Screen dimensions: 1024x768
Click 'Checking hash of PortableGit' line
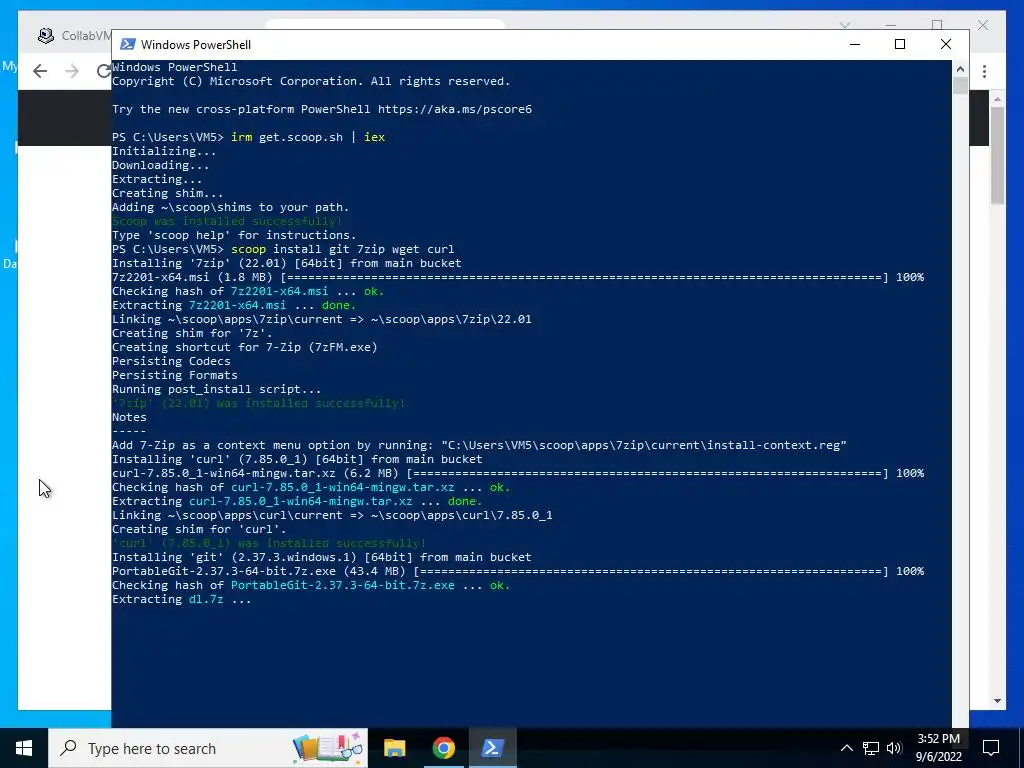[x=311, y=586]
